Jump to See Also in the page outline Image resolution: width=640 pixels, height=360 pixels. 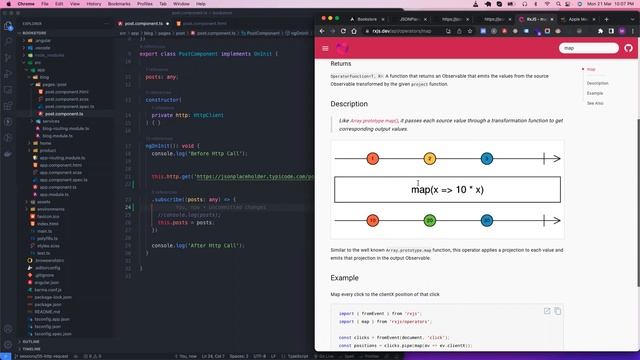595,103
